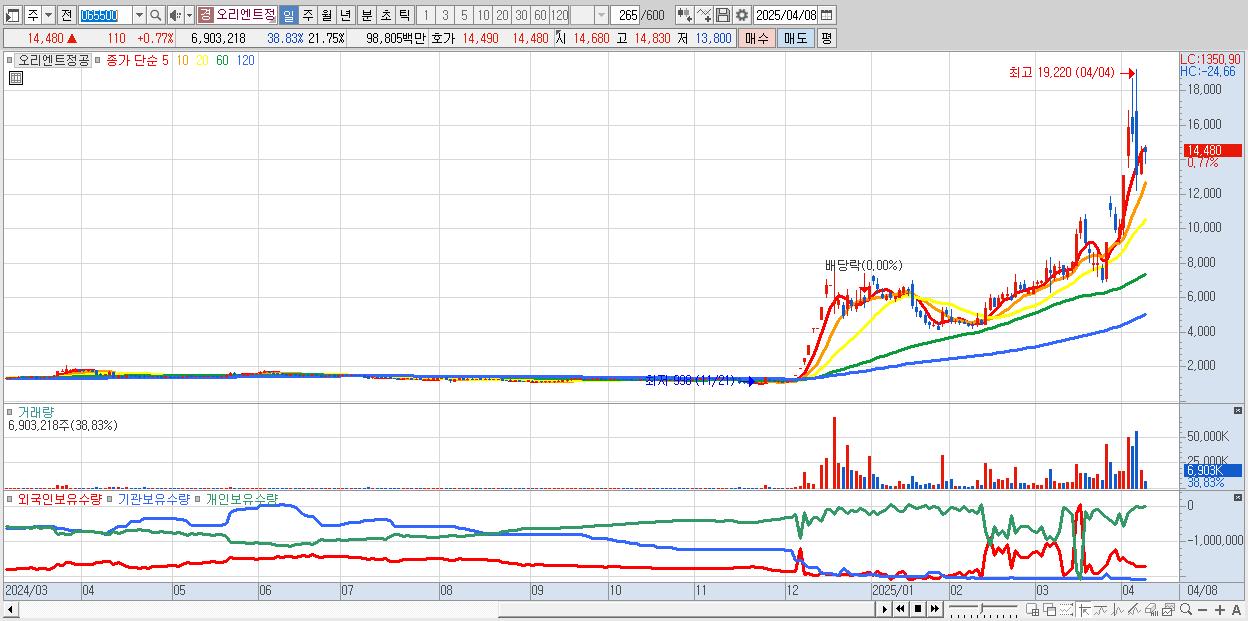Click the 전 button beside stock code

click(x=66, y=15)
